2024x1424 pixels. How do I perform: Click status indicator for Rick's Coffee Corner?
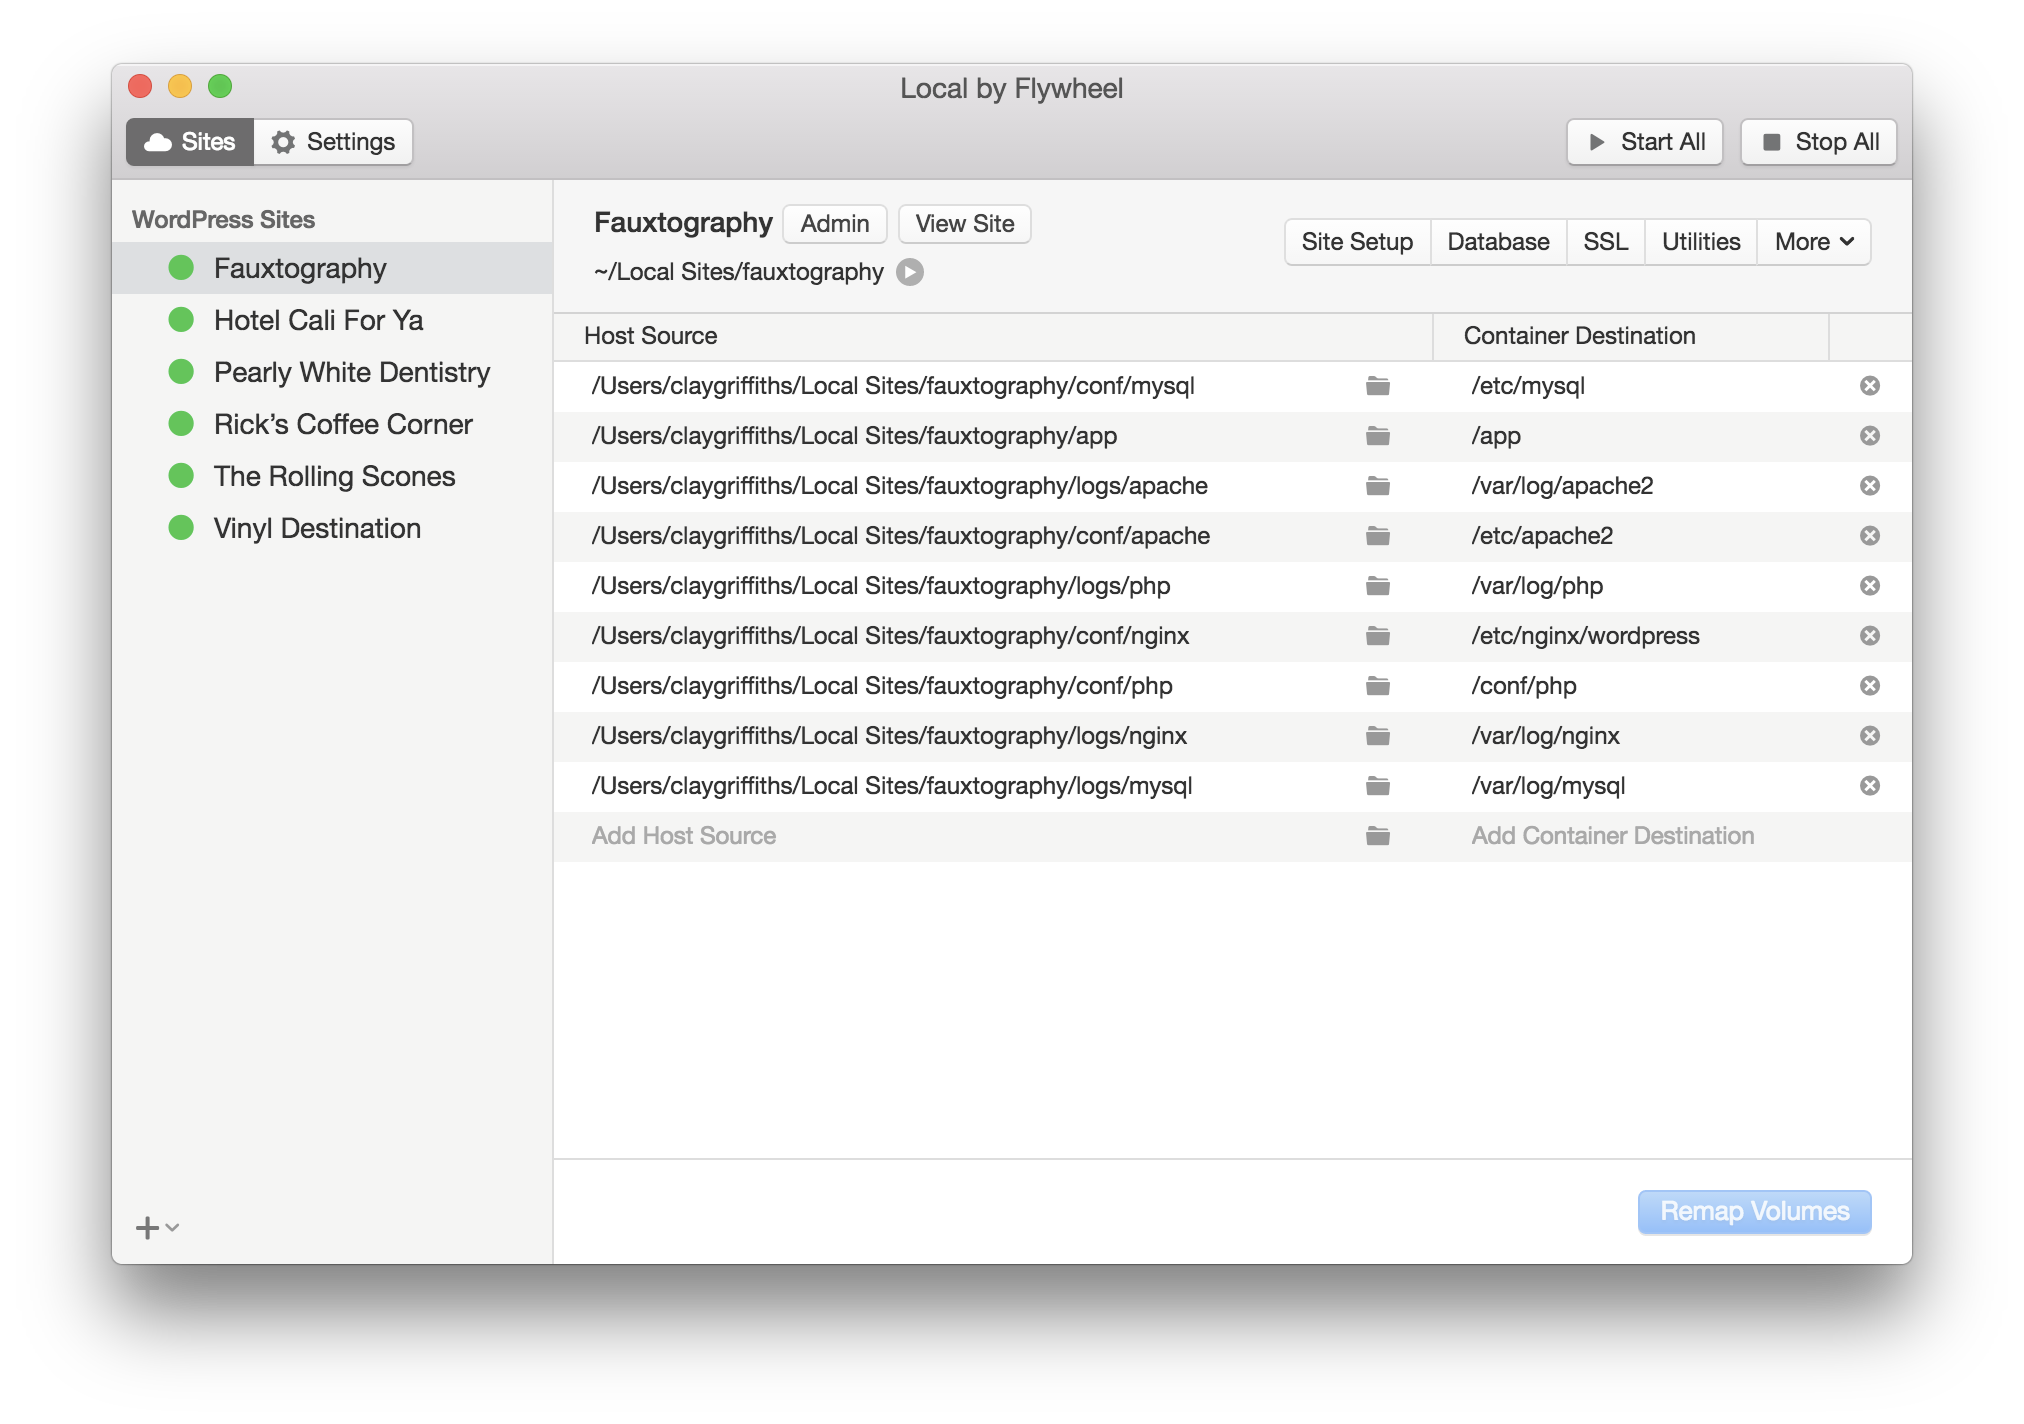point(181,424)
